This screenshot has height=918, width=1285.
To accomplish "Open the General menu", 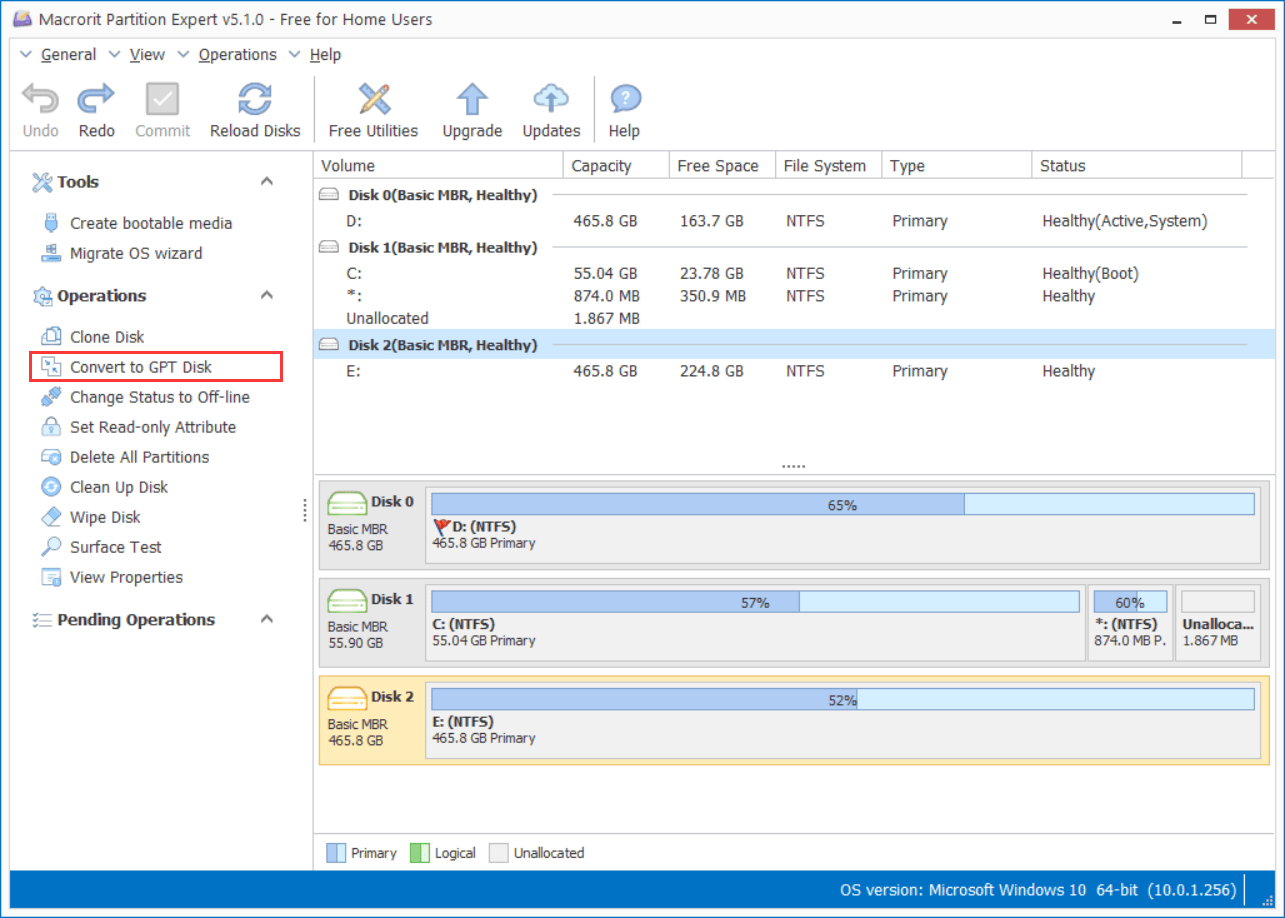I will (68, 55).
